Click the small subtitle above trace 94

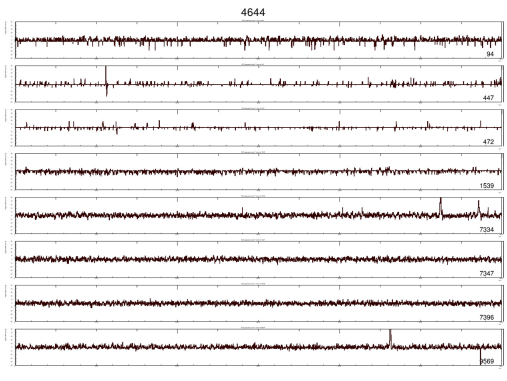point(253,21)
